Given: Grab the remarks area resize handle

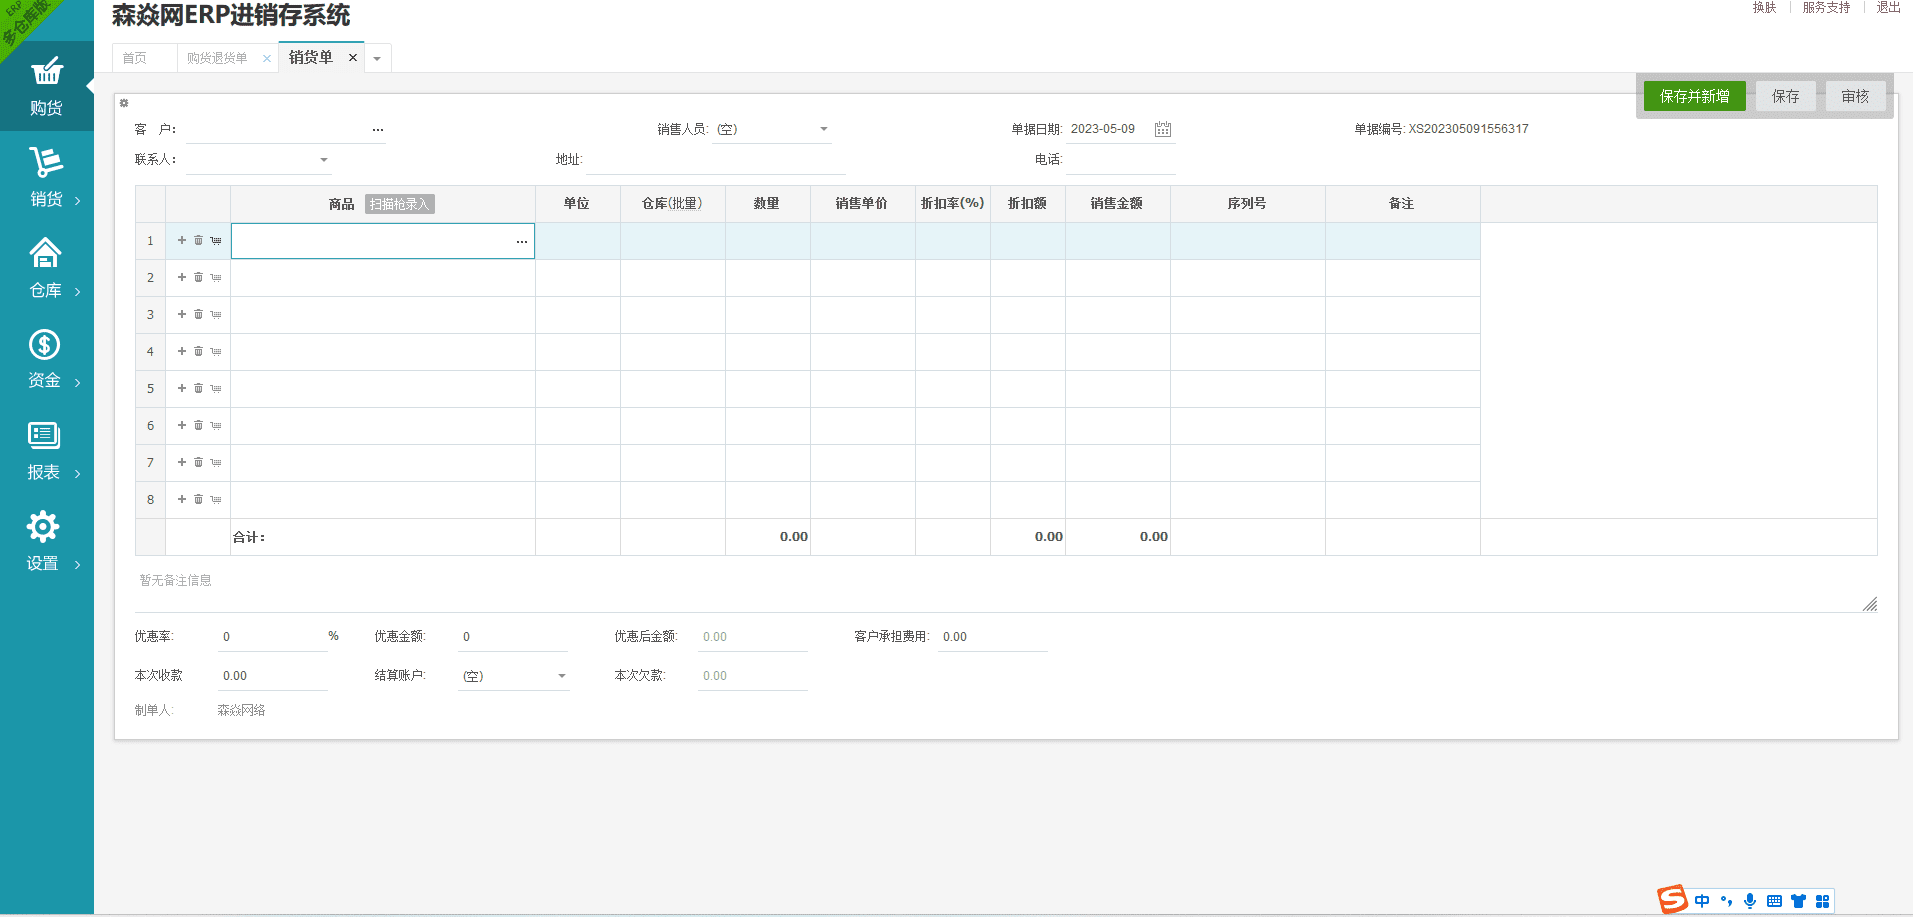Looking at the screenshot, I should coord(1870,604).
